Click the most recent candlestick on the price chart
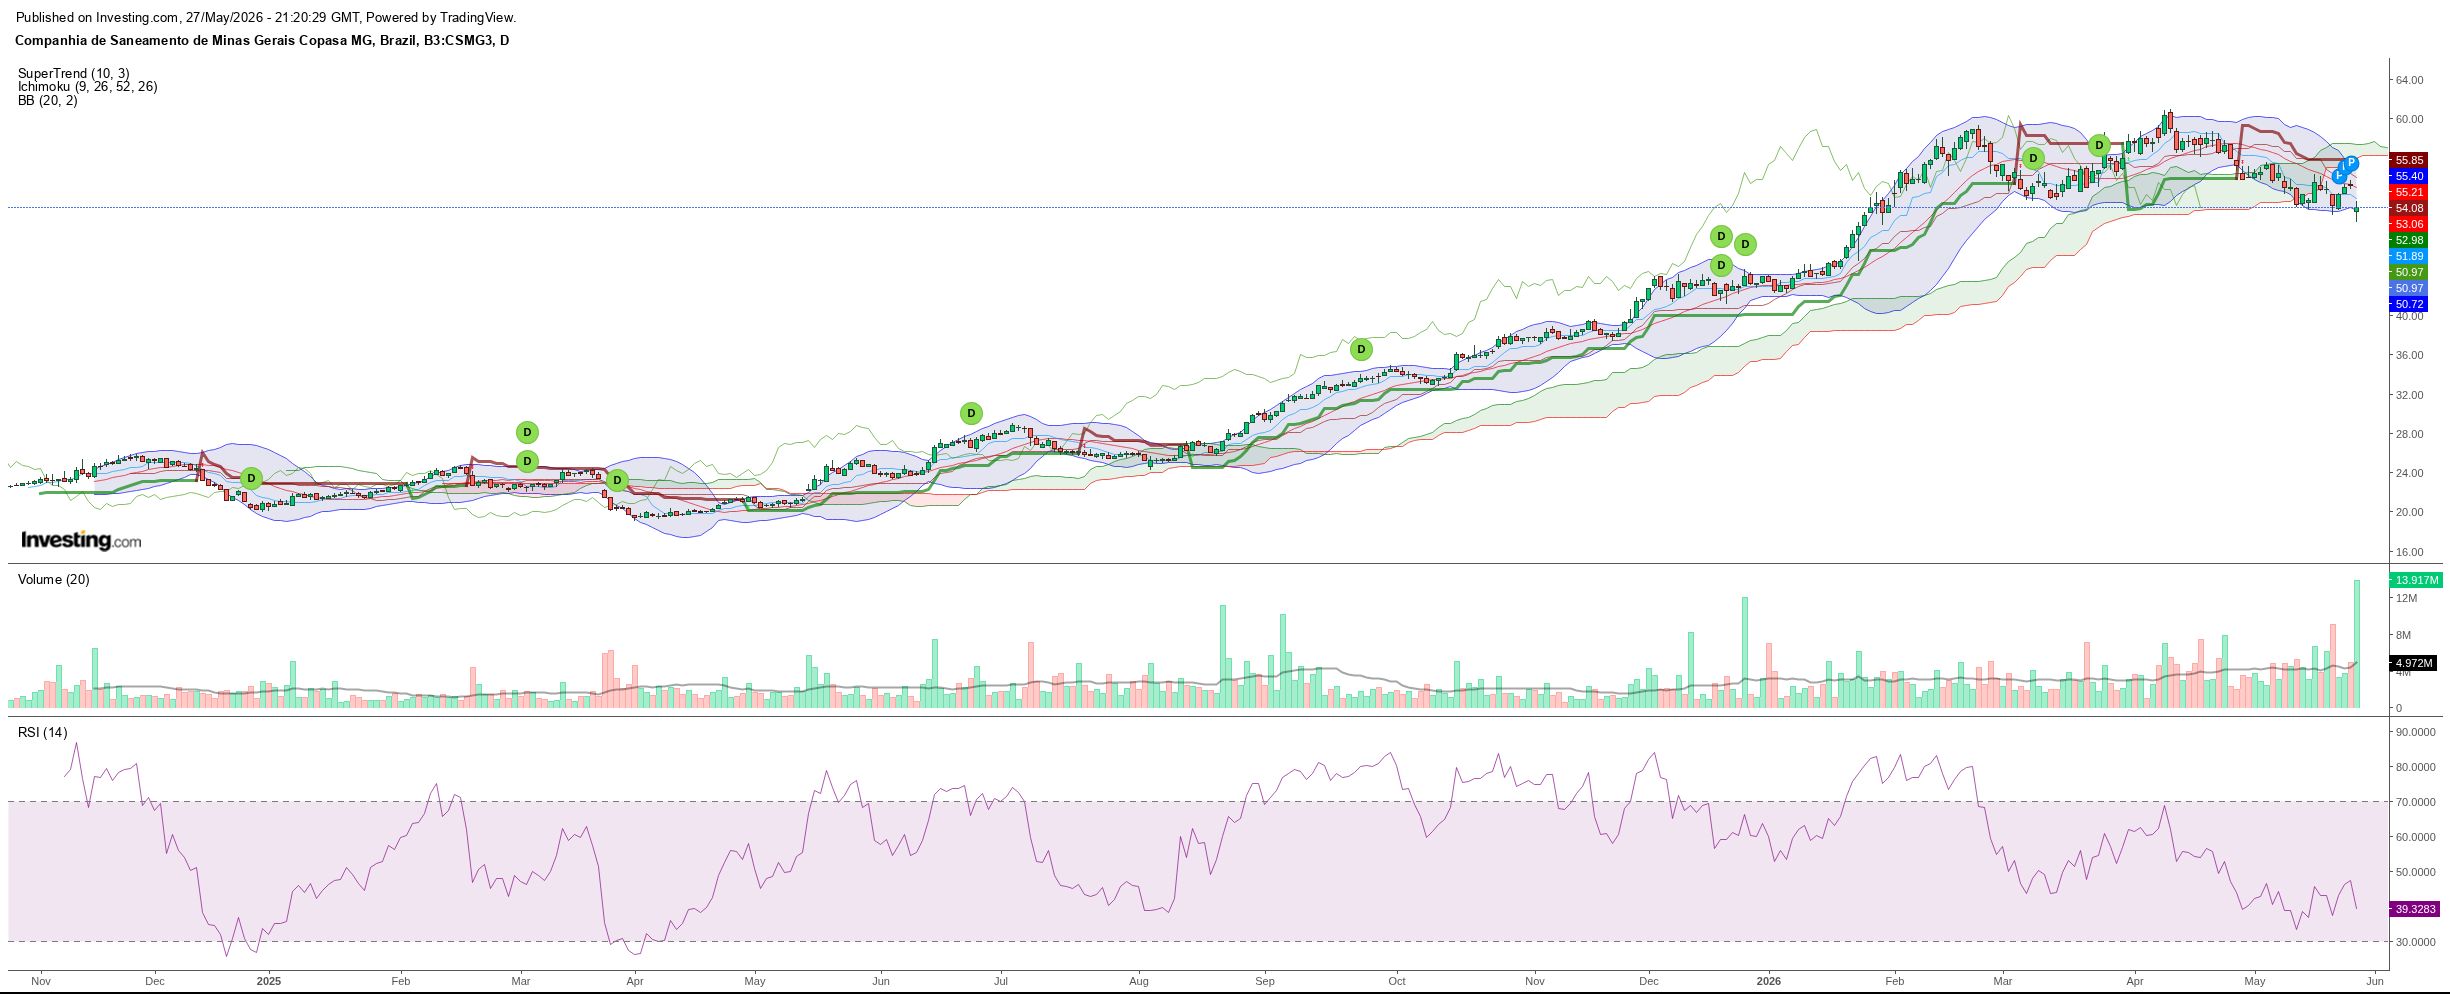 [2357, 210]
